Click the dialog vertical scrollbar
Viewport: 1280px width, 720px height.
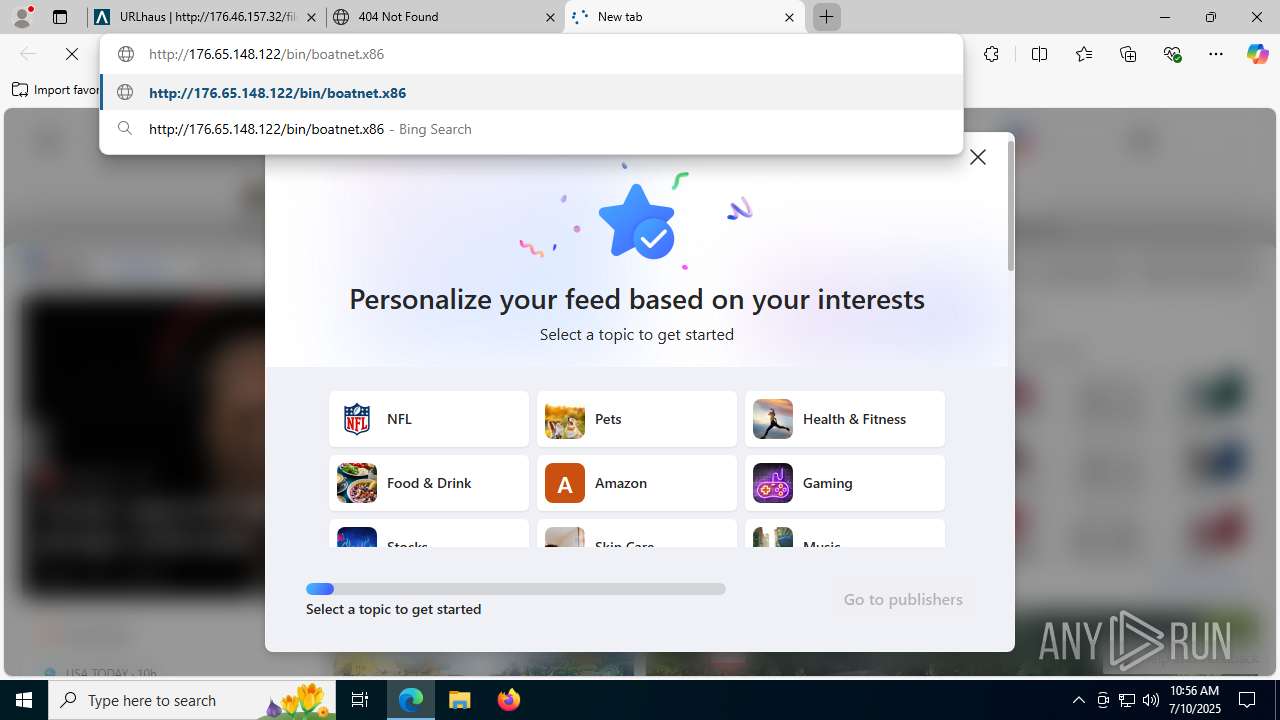tap(1011, 205)
